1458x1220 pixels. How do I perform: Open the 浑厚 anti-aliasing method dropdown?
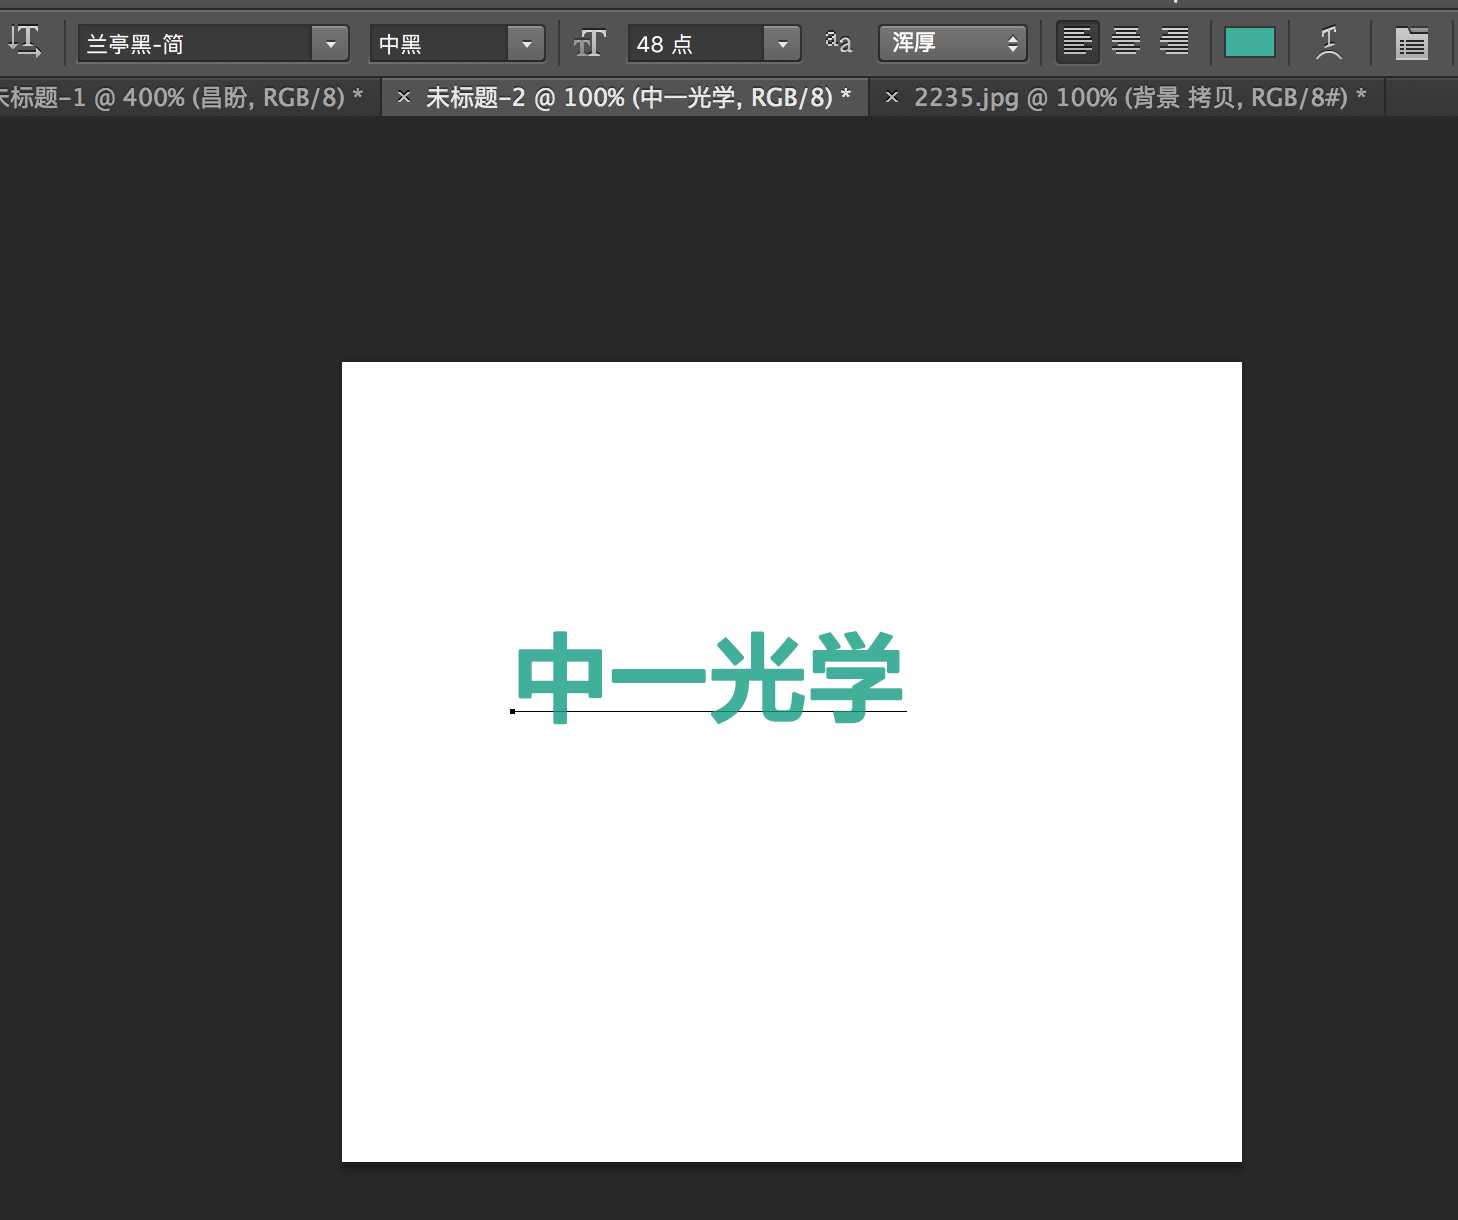point(953,43)
